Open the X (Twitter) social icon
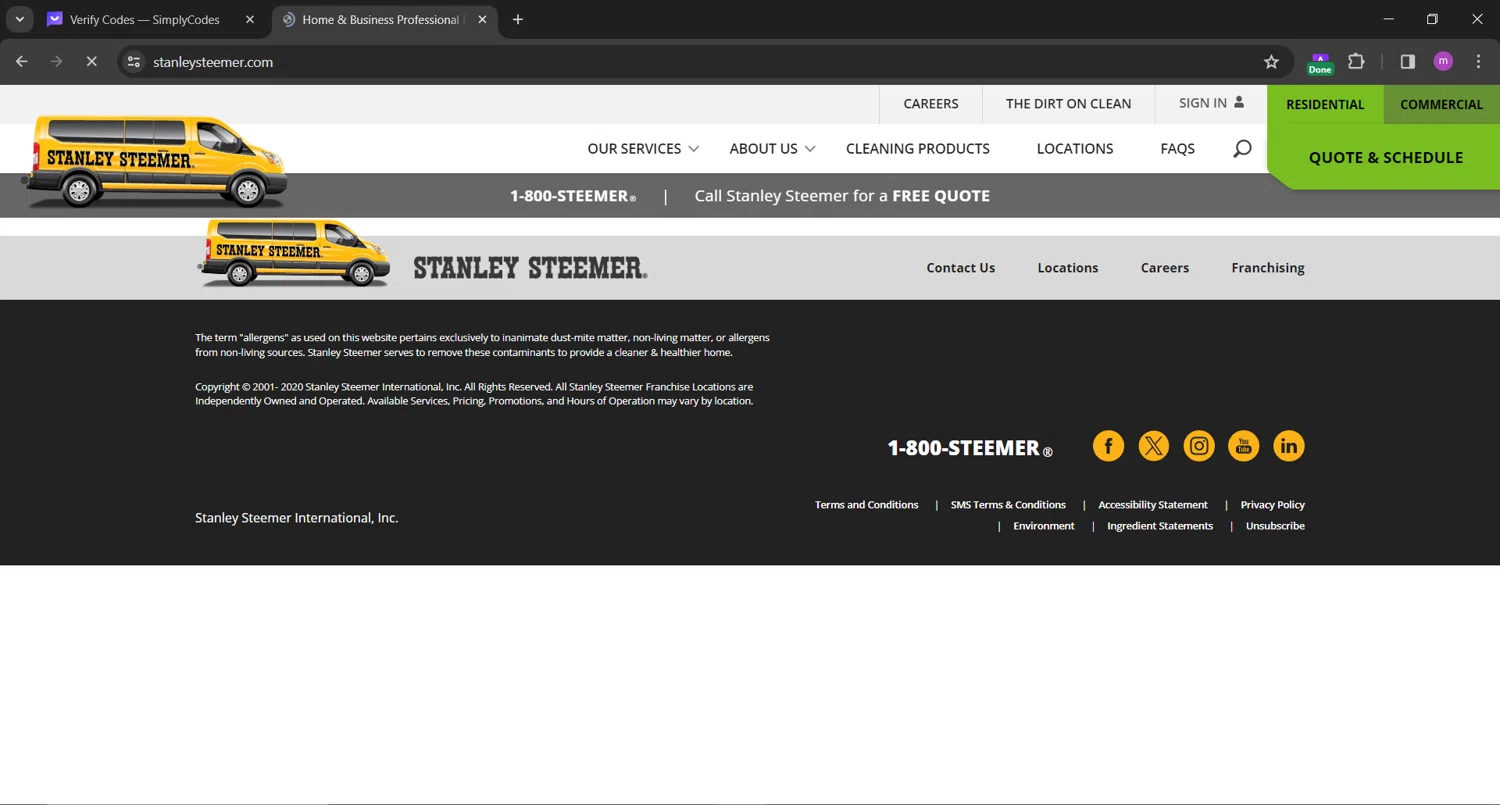The width and height of the screenshot is (1500, 805). [x=1153, y=446]
